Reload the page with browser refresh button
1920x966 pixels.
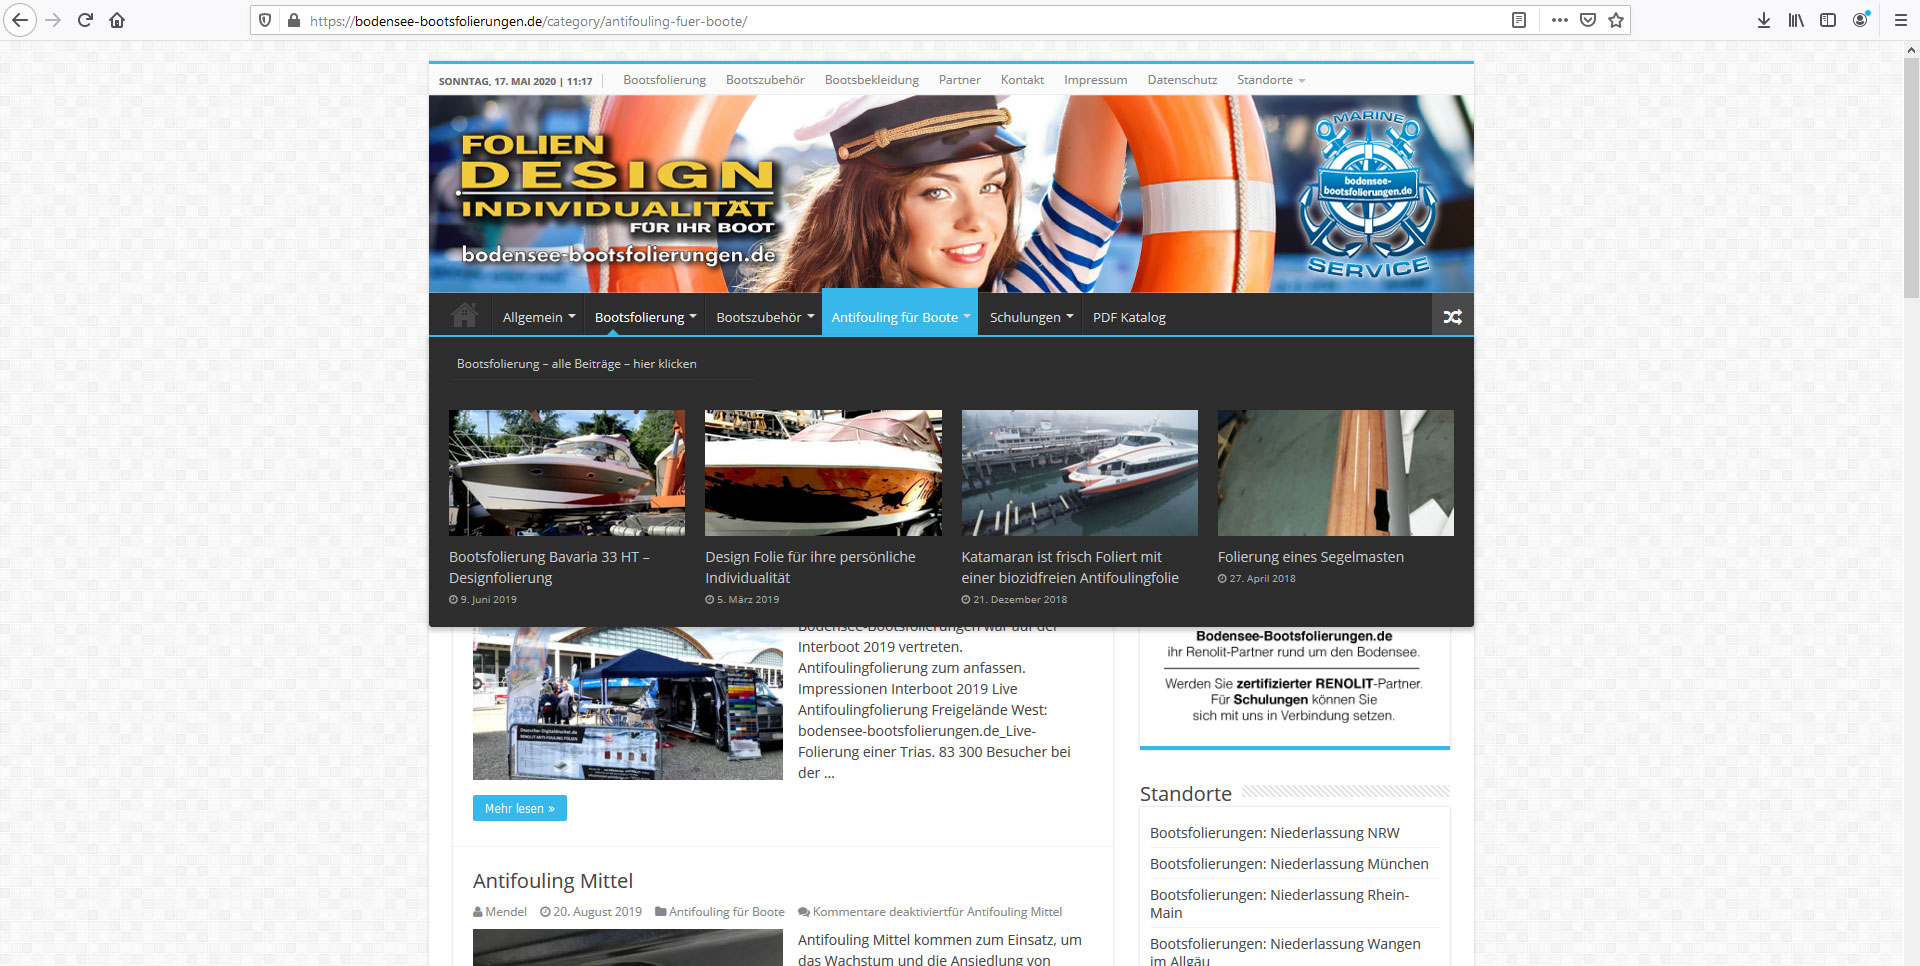(85, 20)
